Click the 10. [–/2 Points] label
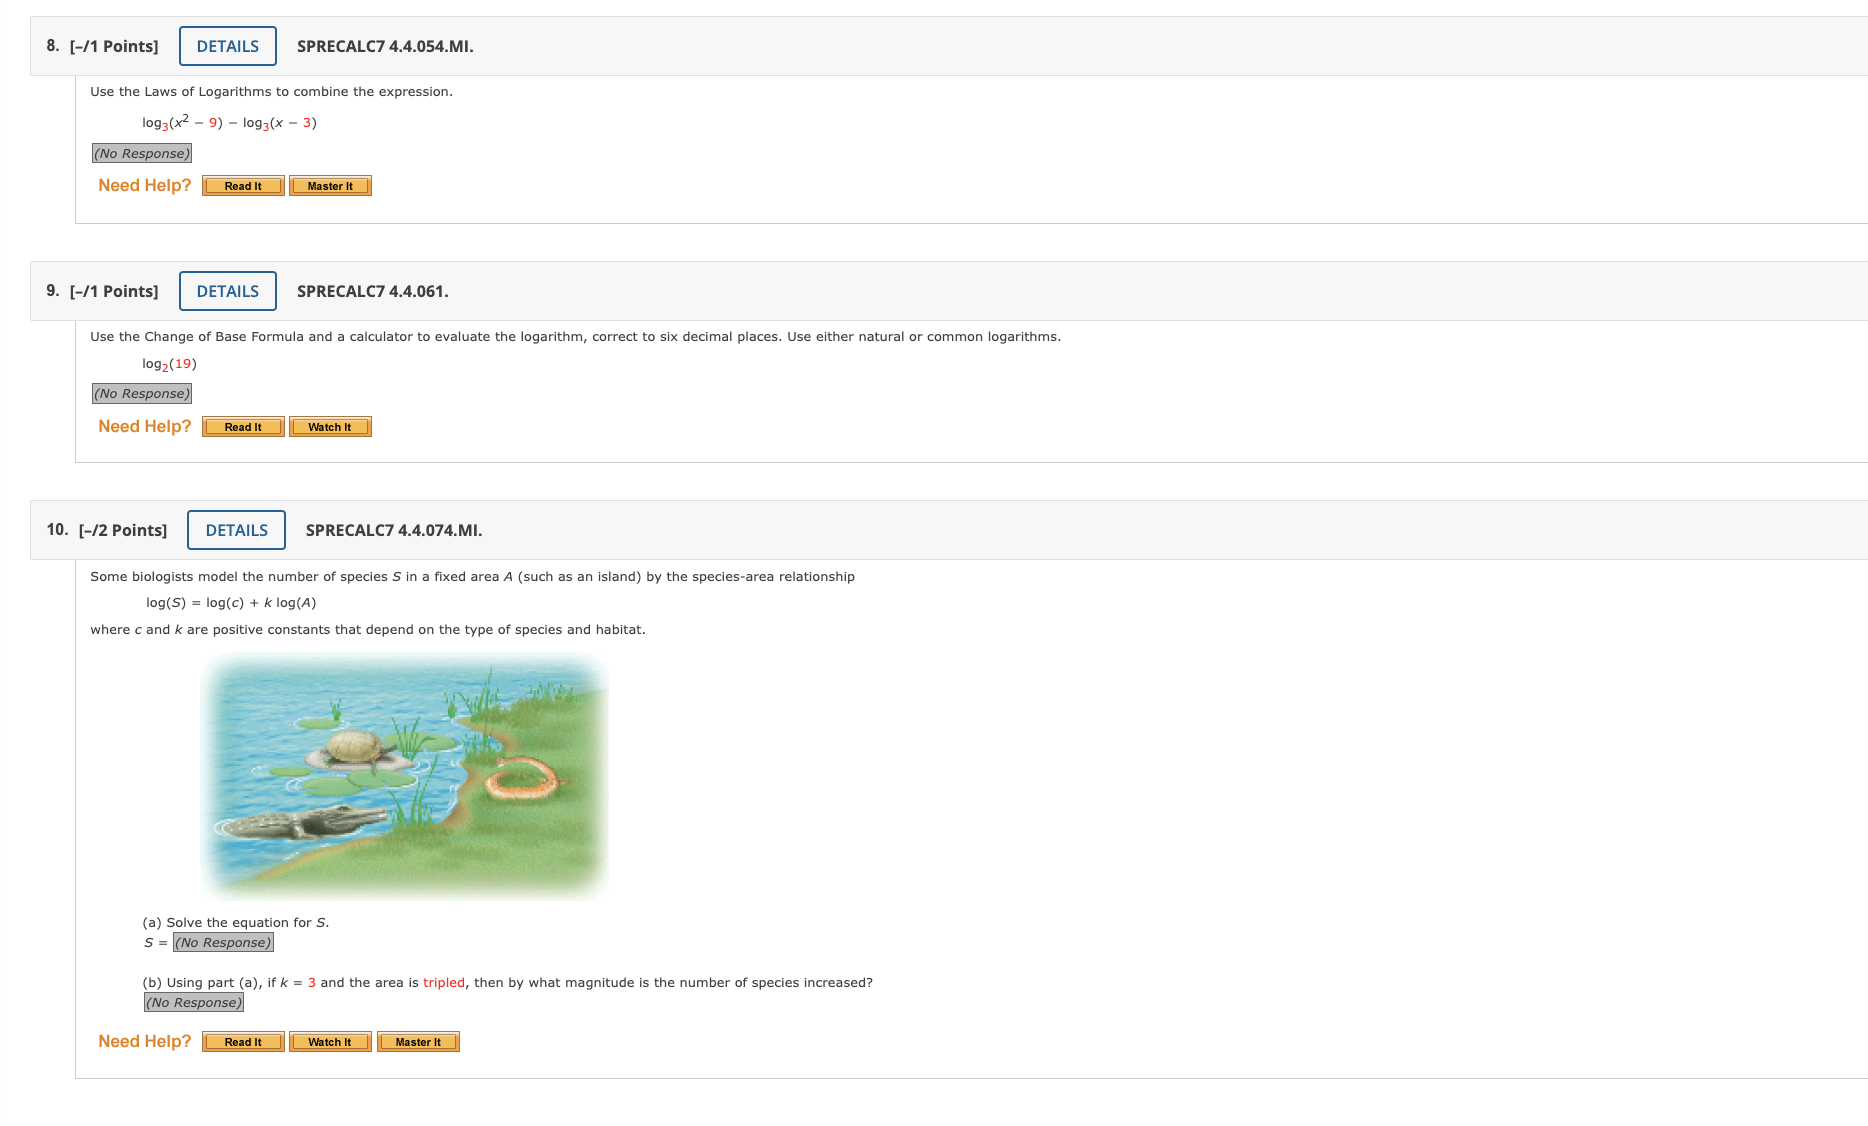This screenshot has width=1868, height=1126. (x=107, y=530)
